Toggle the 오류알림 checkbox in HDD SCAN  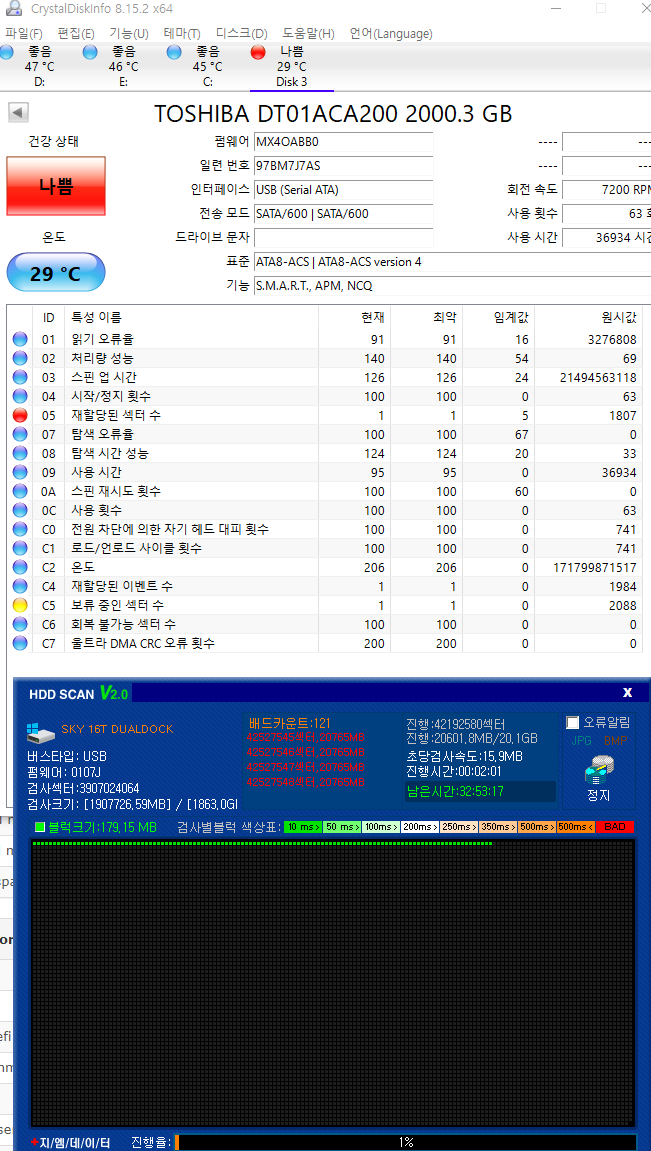coord(572,723)
